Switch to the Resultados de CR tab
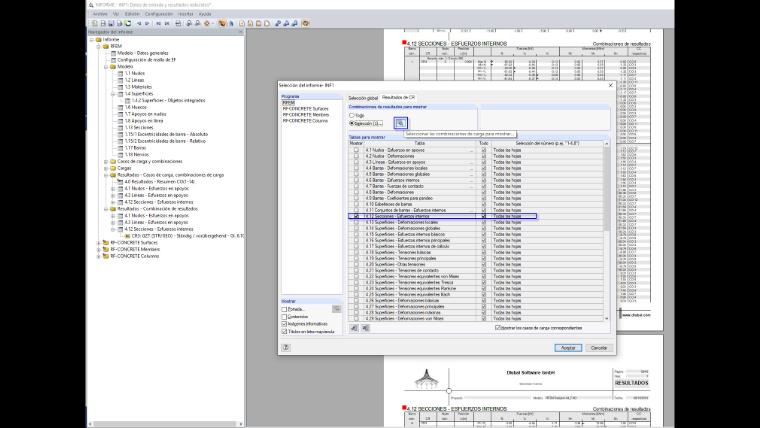760x428 pixels. 398,97
